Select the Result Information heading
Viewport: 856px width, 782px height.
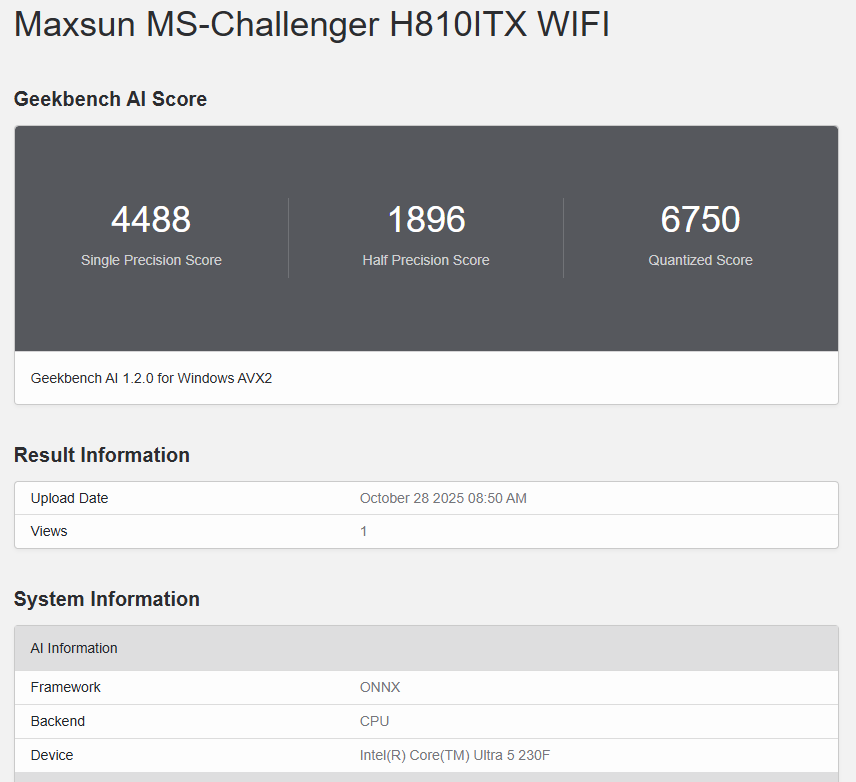click(102, 455)
